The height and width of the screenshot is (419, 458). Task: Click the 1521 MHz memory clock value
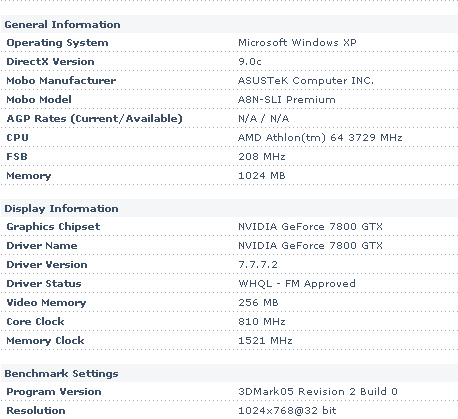tap(265, 341)
